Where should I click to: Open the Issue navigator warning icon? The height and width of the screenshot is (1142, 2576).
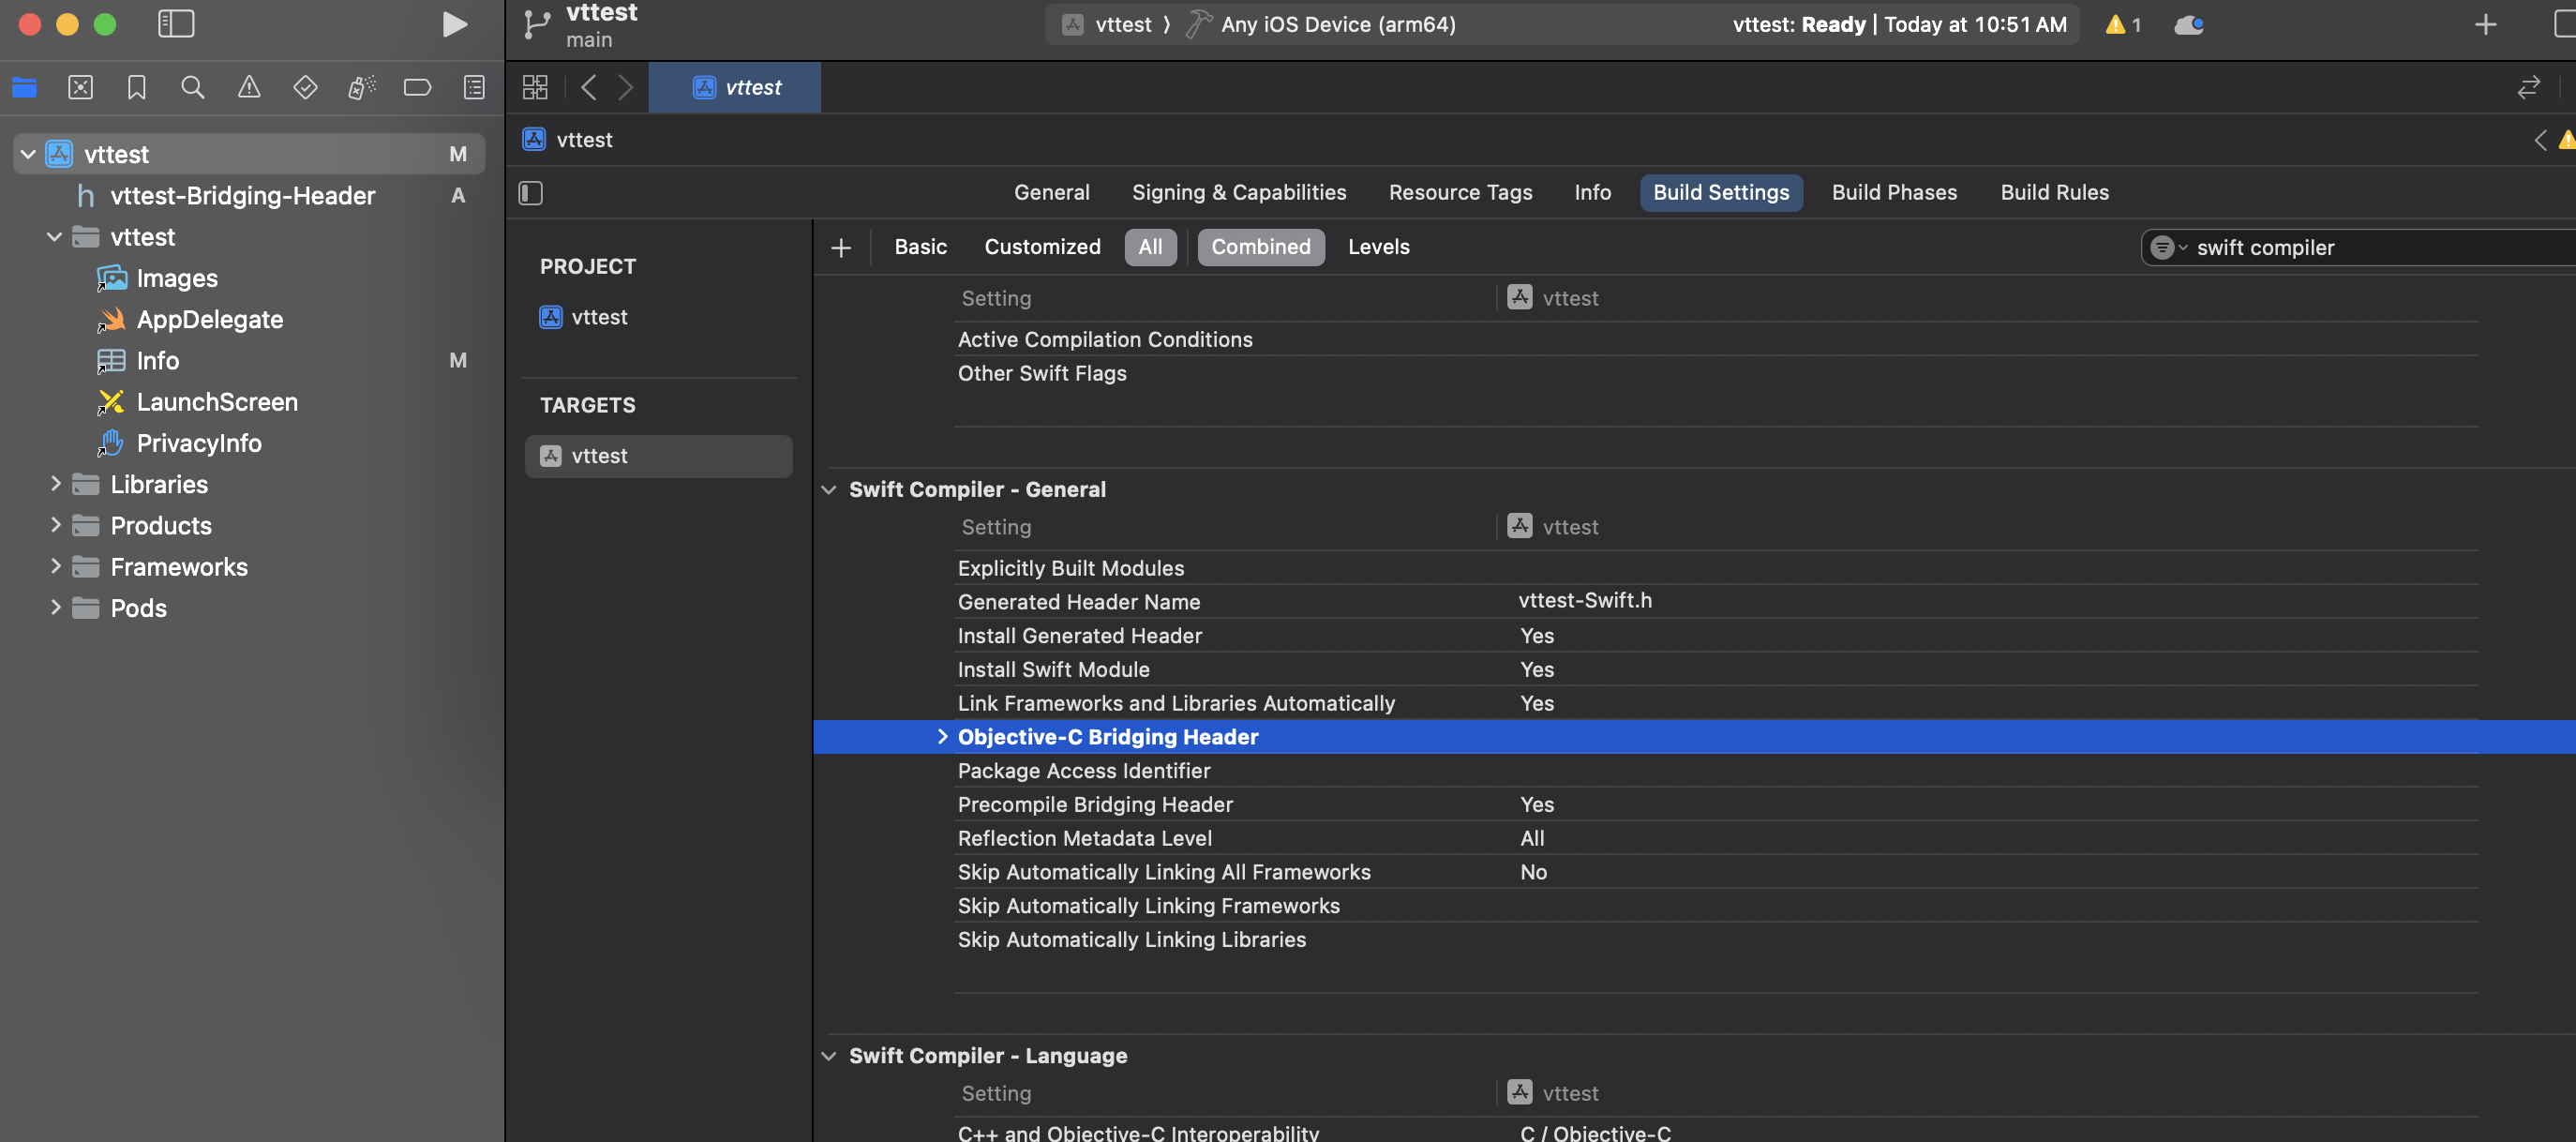click(x=249, y=88)
